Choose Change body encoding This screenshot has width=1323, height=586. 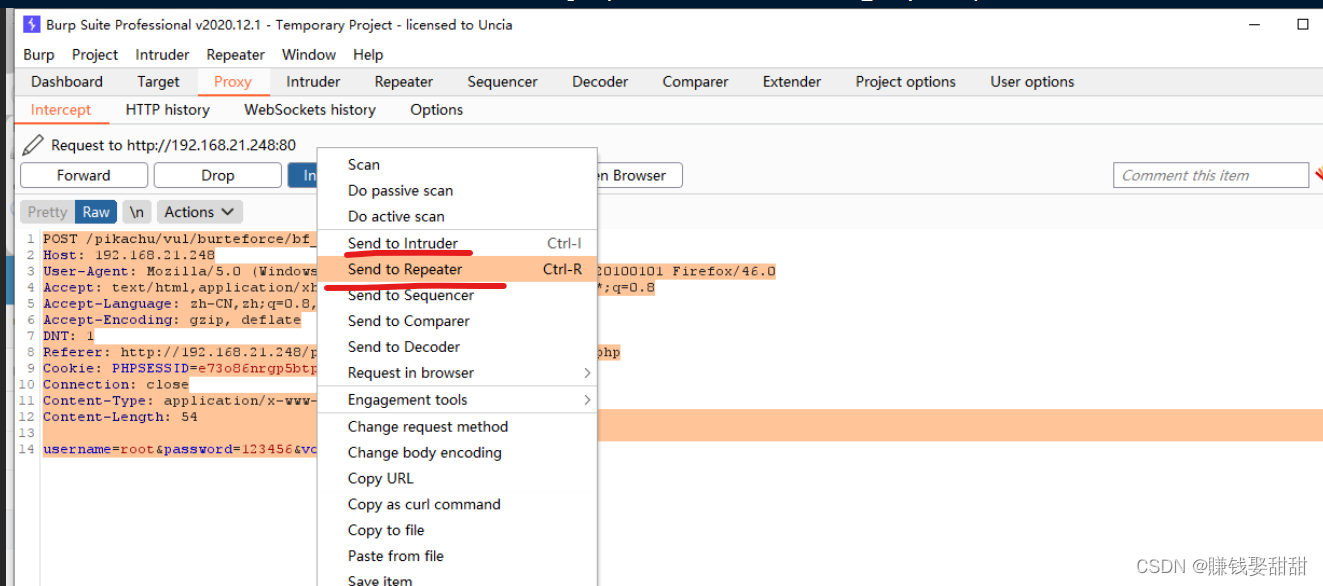point(457,453)
